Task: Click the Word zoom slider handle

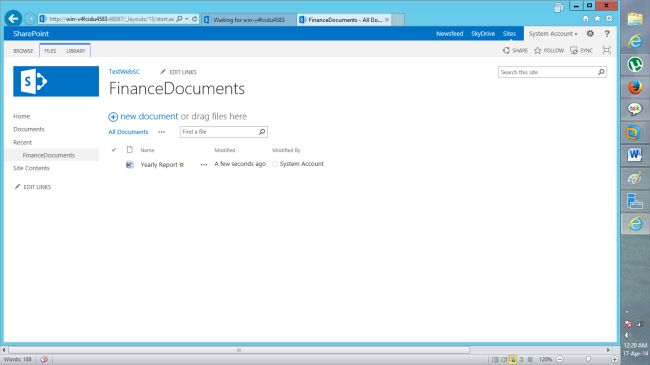Action: tap(588, 359)
